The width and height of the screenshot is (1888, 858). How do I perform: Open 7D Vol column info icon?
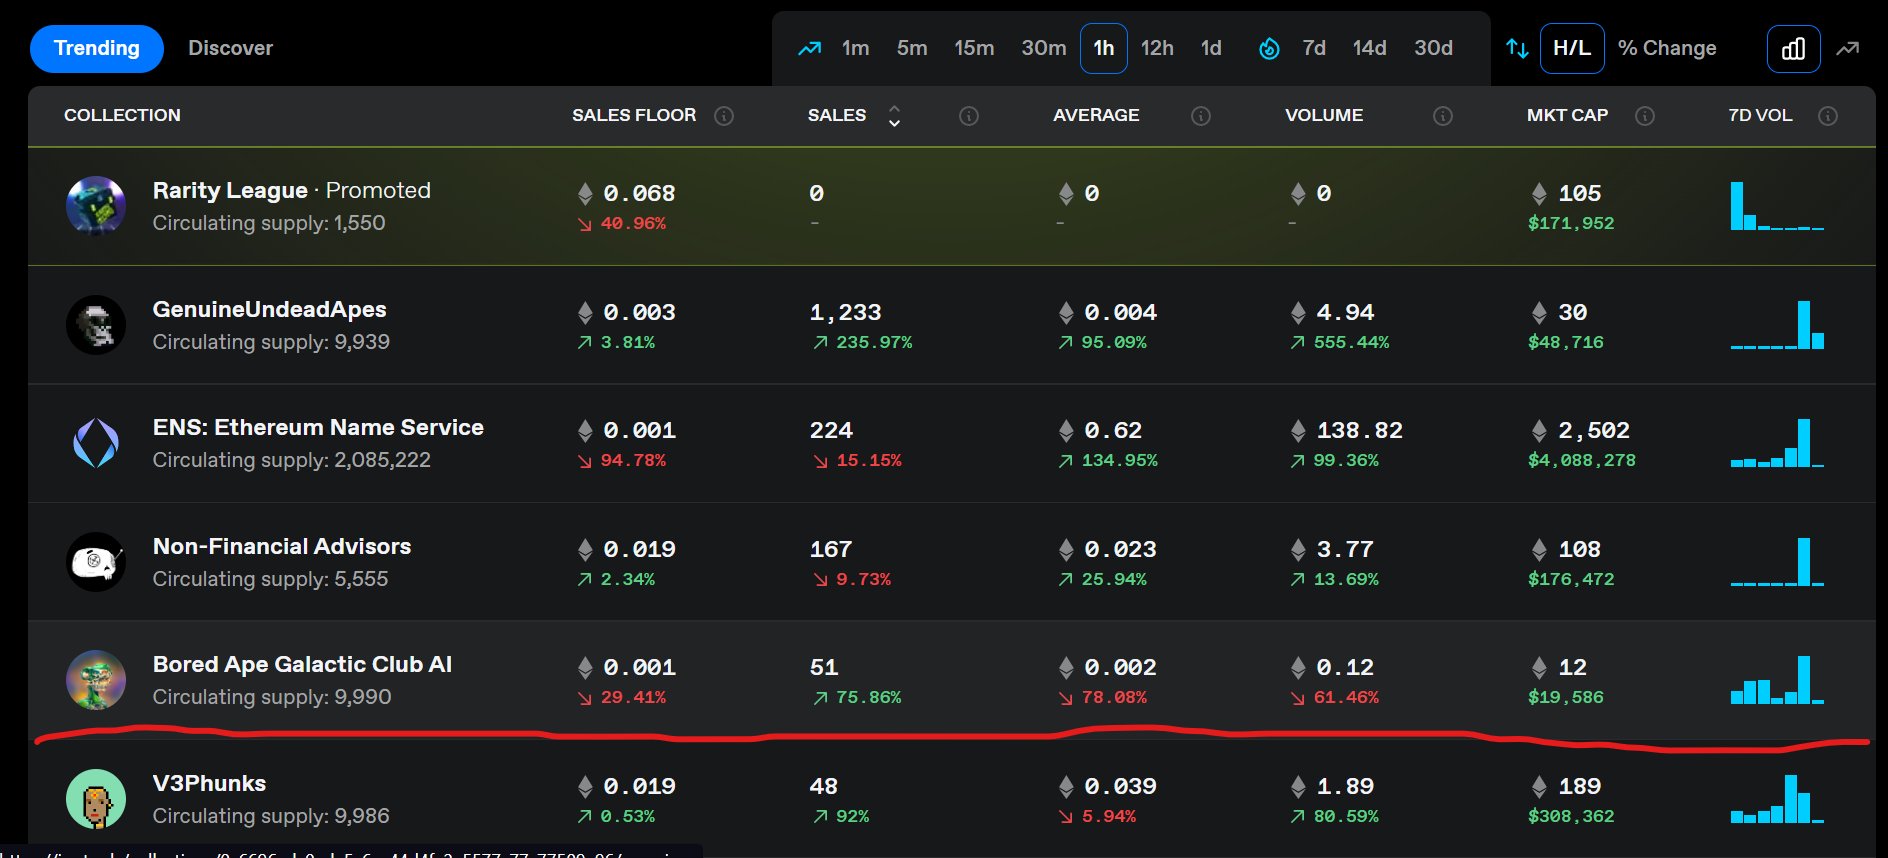[1828, 116]
